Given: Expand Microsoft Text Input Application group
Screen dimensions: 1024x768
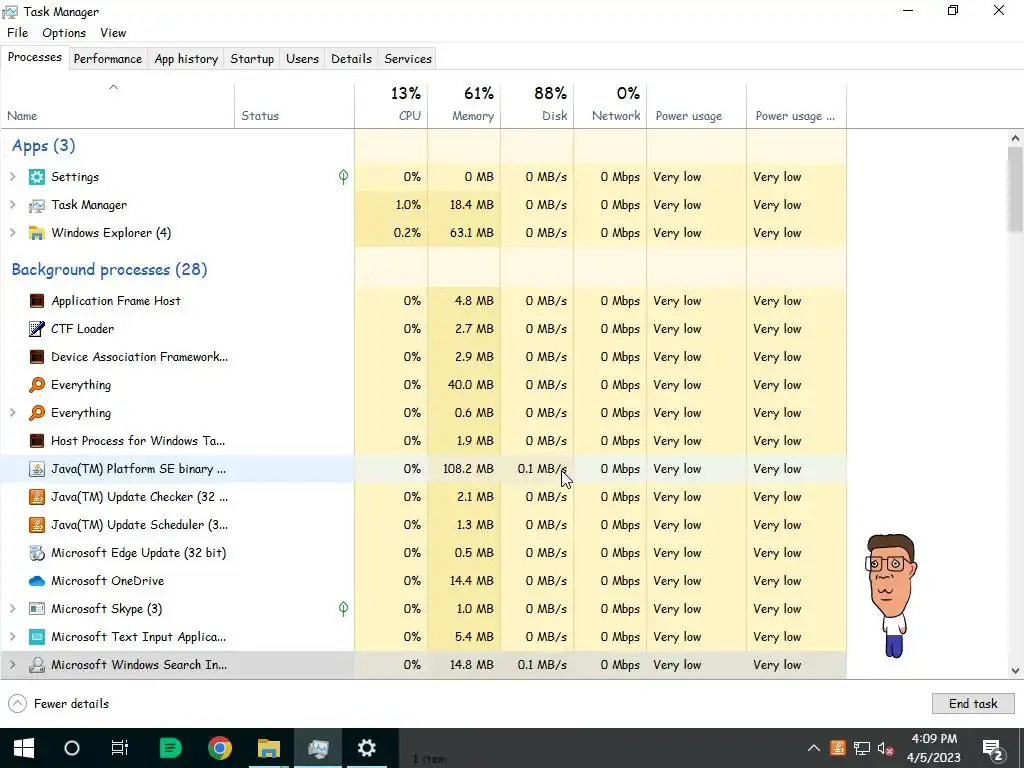Looking at the screenshot, I should (12, 637).
